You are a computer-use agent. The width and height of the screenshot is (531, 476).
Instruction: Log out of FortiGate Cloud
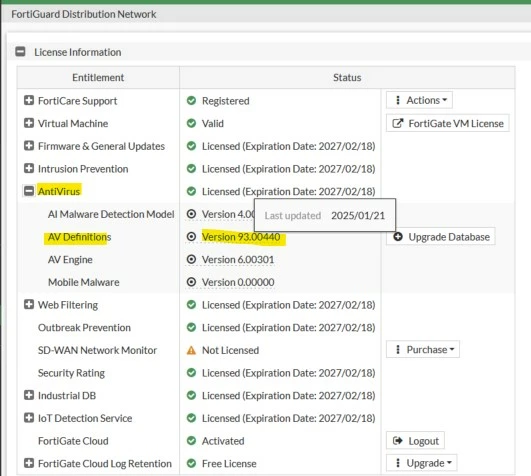415,441
